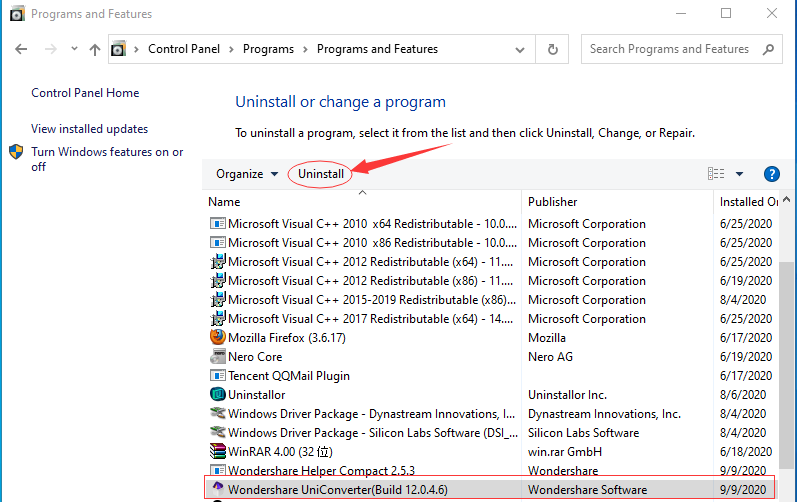This screenshot has width=797, height=502.
Task: Click Programs and Features breadcrumb segment
Action: tap(377, 49)
